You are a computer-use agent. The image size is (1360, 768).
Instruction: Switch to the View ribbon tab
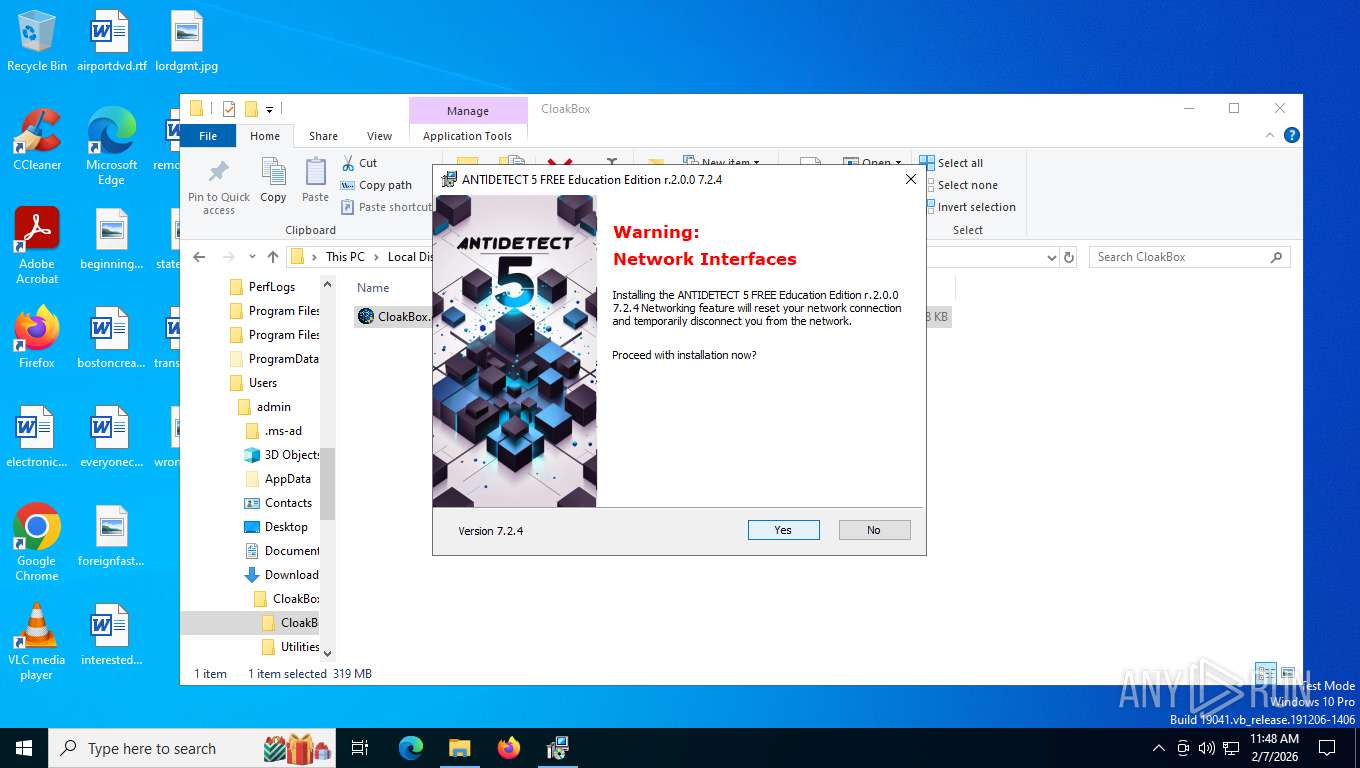point(379,136)
